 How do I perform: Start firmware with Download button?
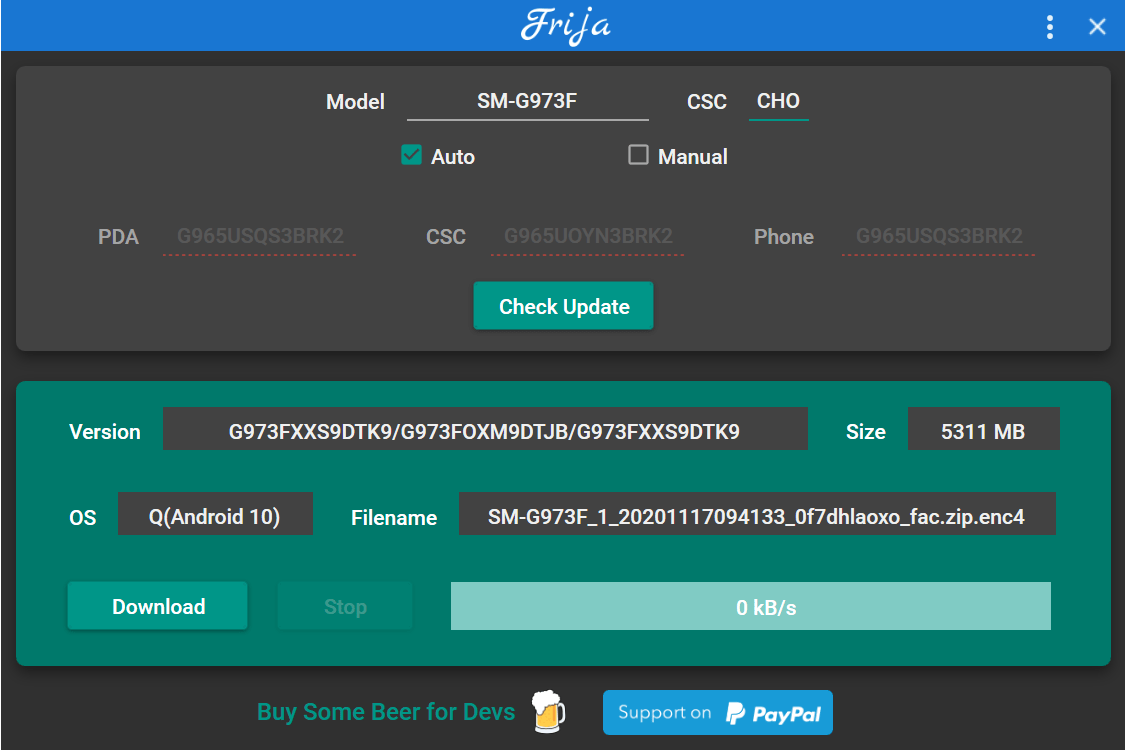(158, 606)
